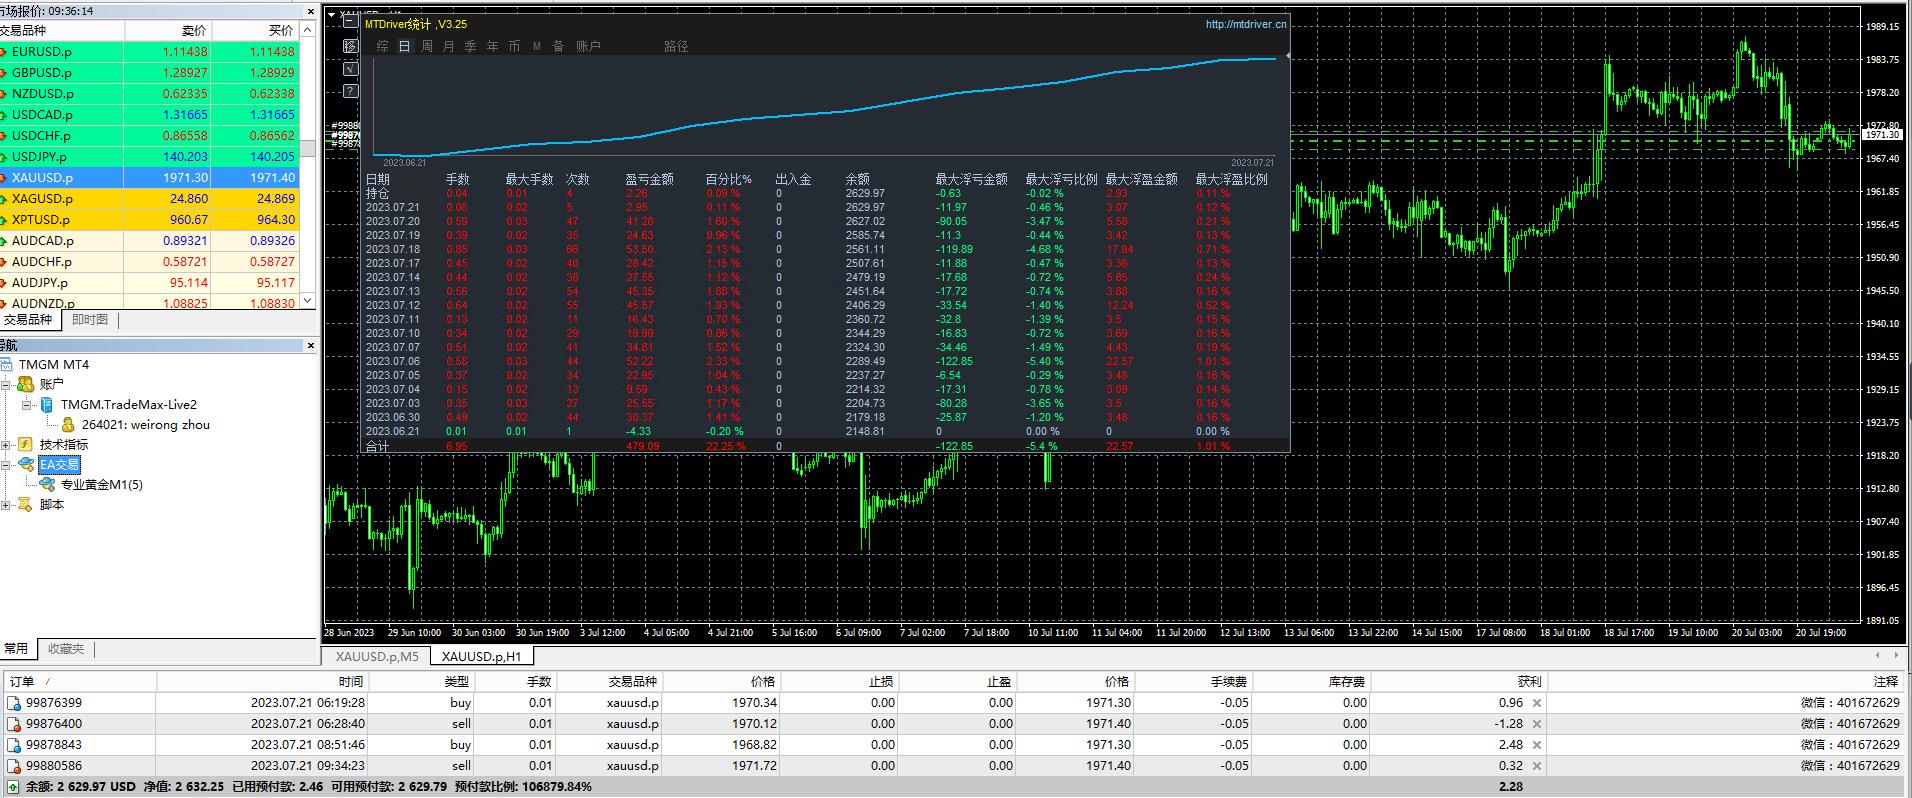Viewport: 1912px width, 798px height.
Task: Select the 季 quarterly view in MTDriver
Action: click(471, 47)
